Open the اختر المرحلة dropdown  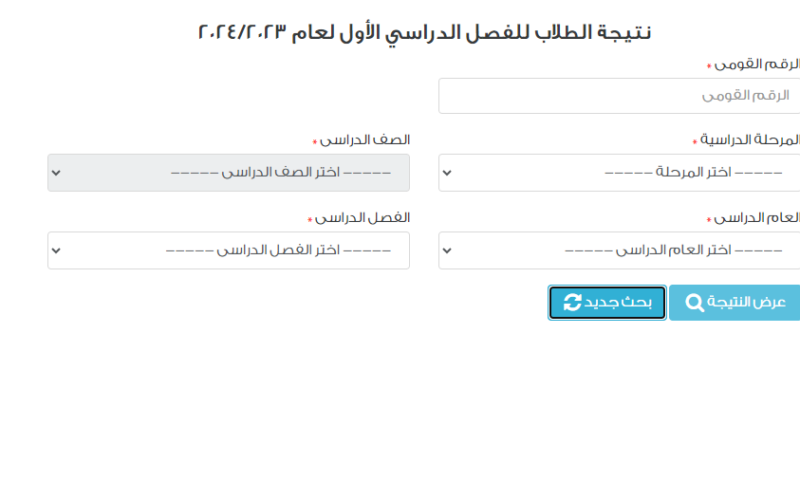[x=620, y=173]
